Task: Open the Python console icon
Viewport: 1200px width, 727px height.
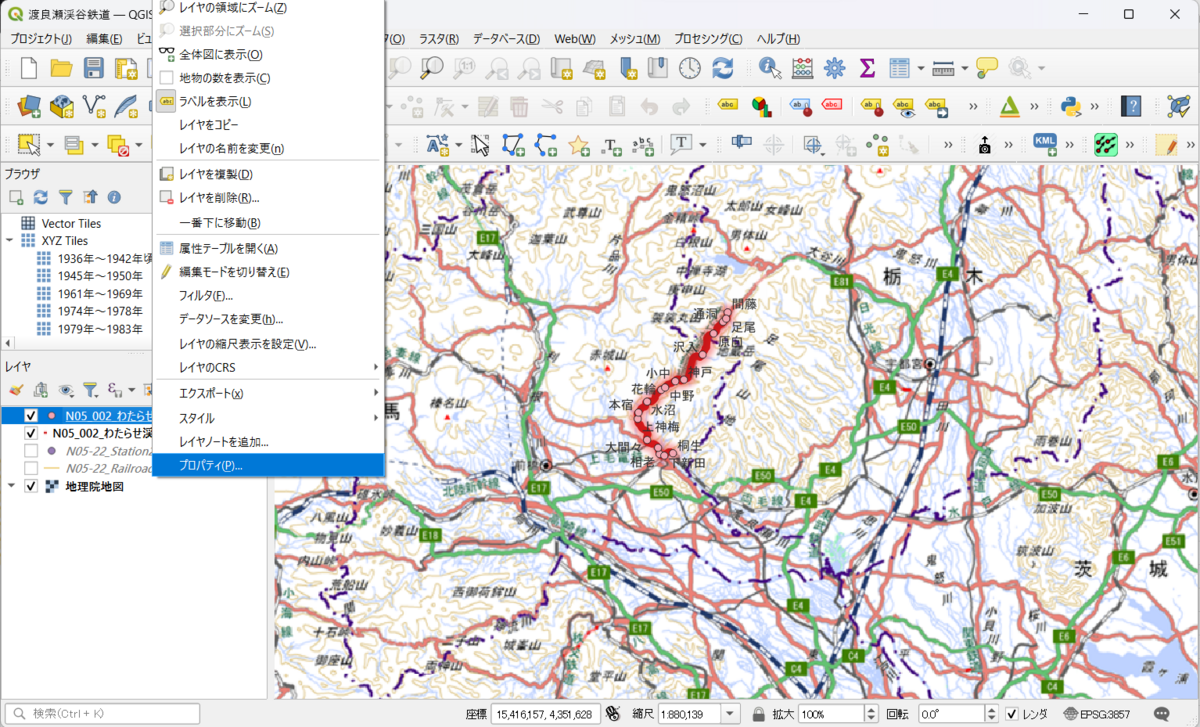Action: pyautogui.click(x=1073, y=106)
